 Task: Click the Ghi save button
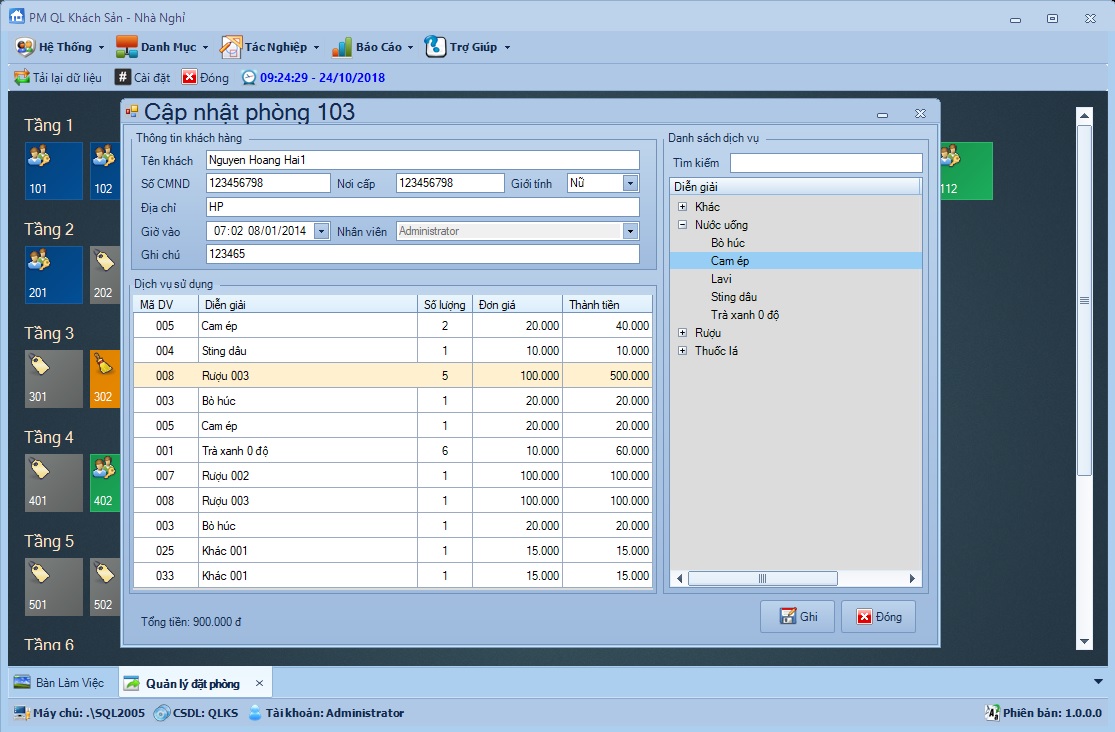[797, 617]
